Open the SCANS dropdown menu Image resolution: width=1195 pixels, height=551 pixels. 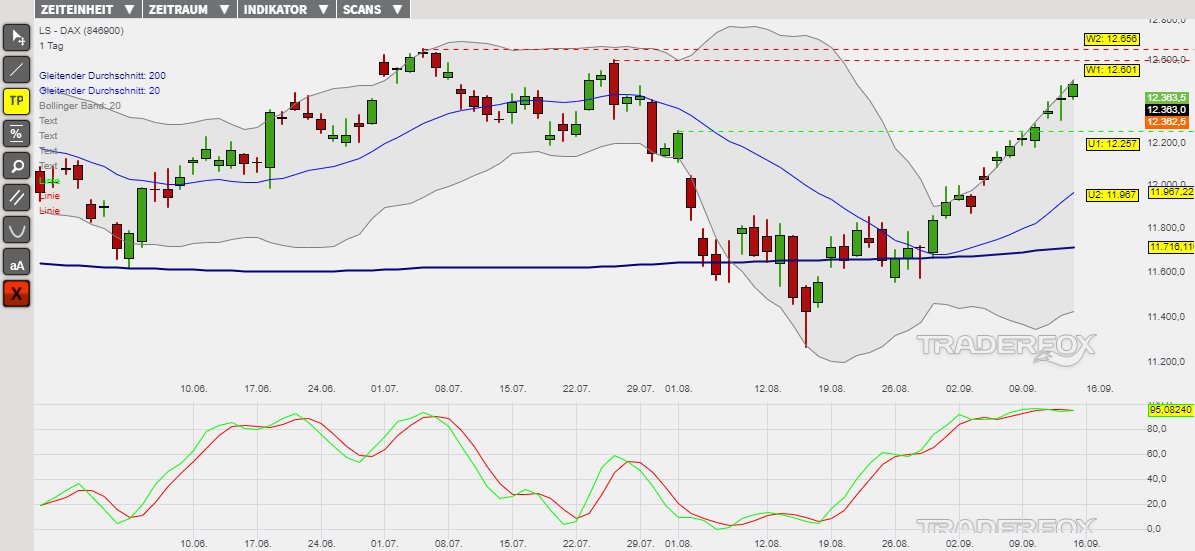(x=373, y=9)
